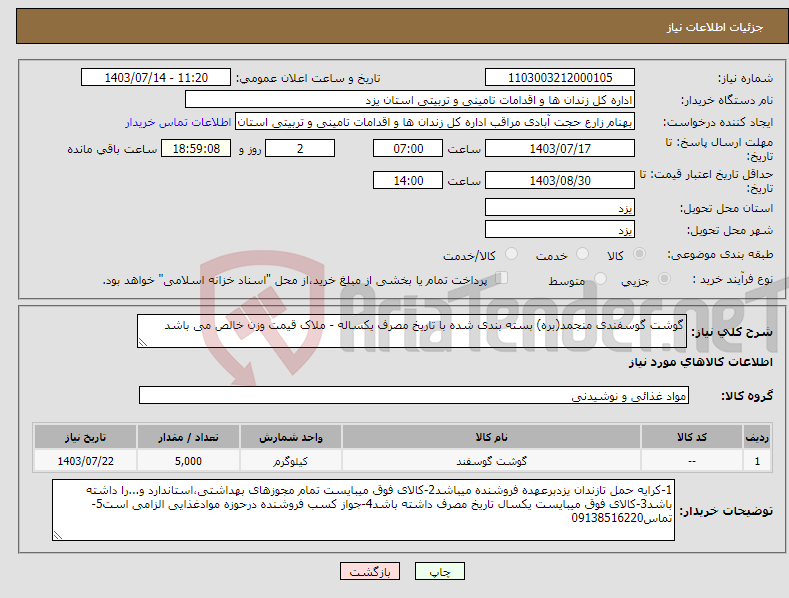
Task: Click the تاریخ نیاز column header
Action: click(86, 437)
